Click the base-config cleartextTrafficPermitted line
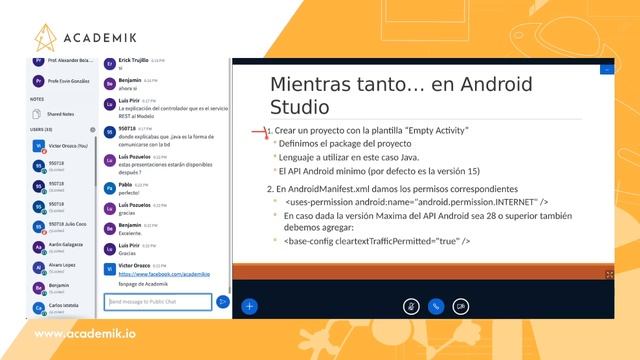 coord(377,241)
